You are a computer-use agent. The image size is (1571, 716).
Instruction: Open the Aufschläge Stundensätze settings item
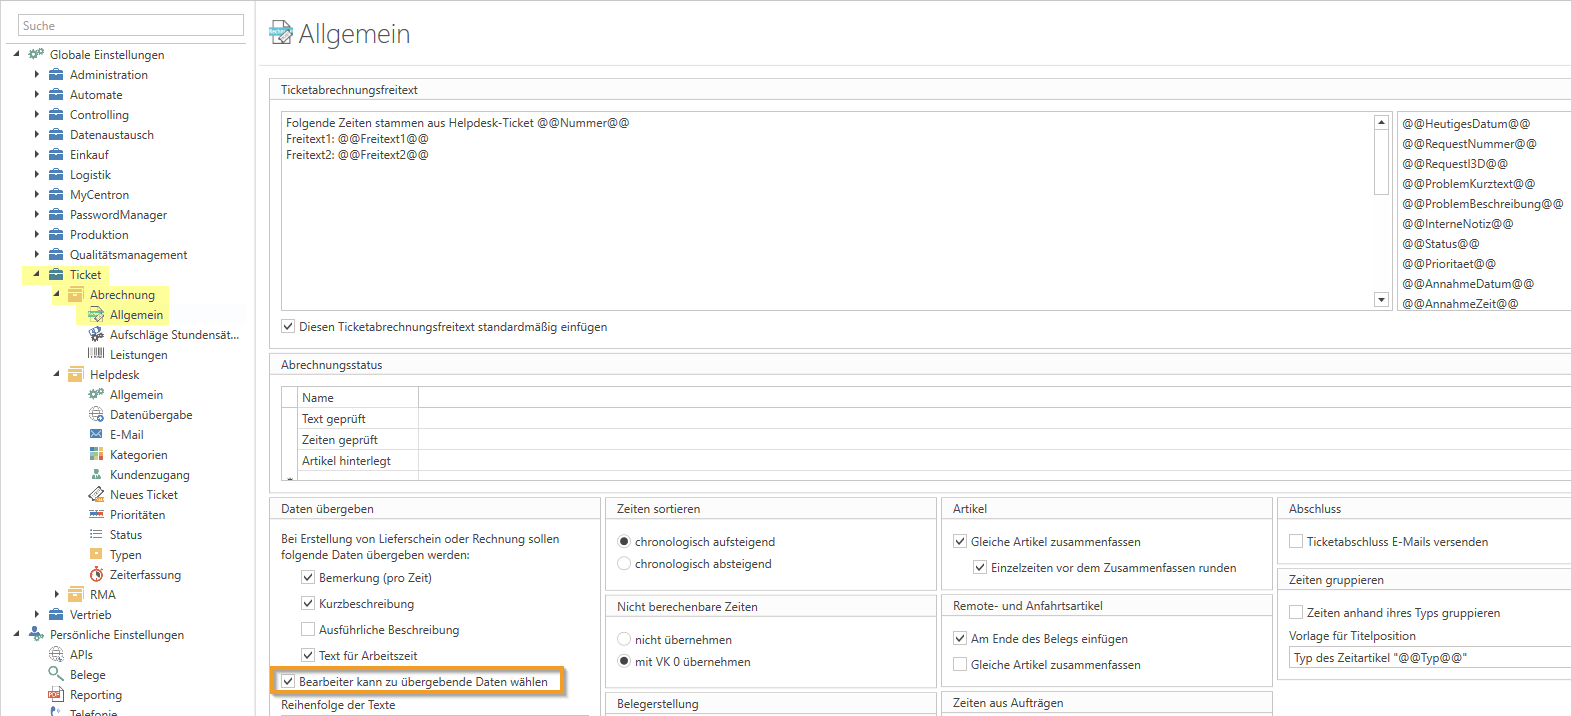pos(174,335)
